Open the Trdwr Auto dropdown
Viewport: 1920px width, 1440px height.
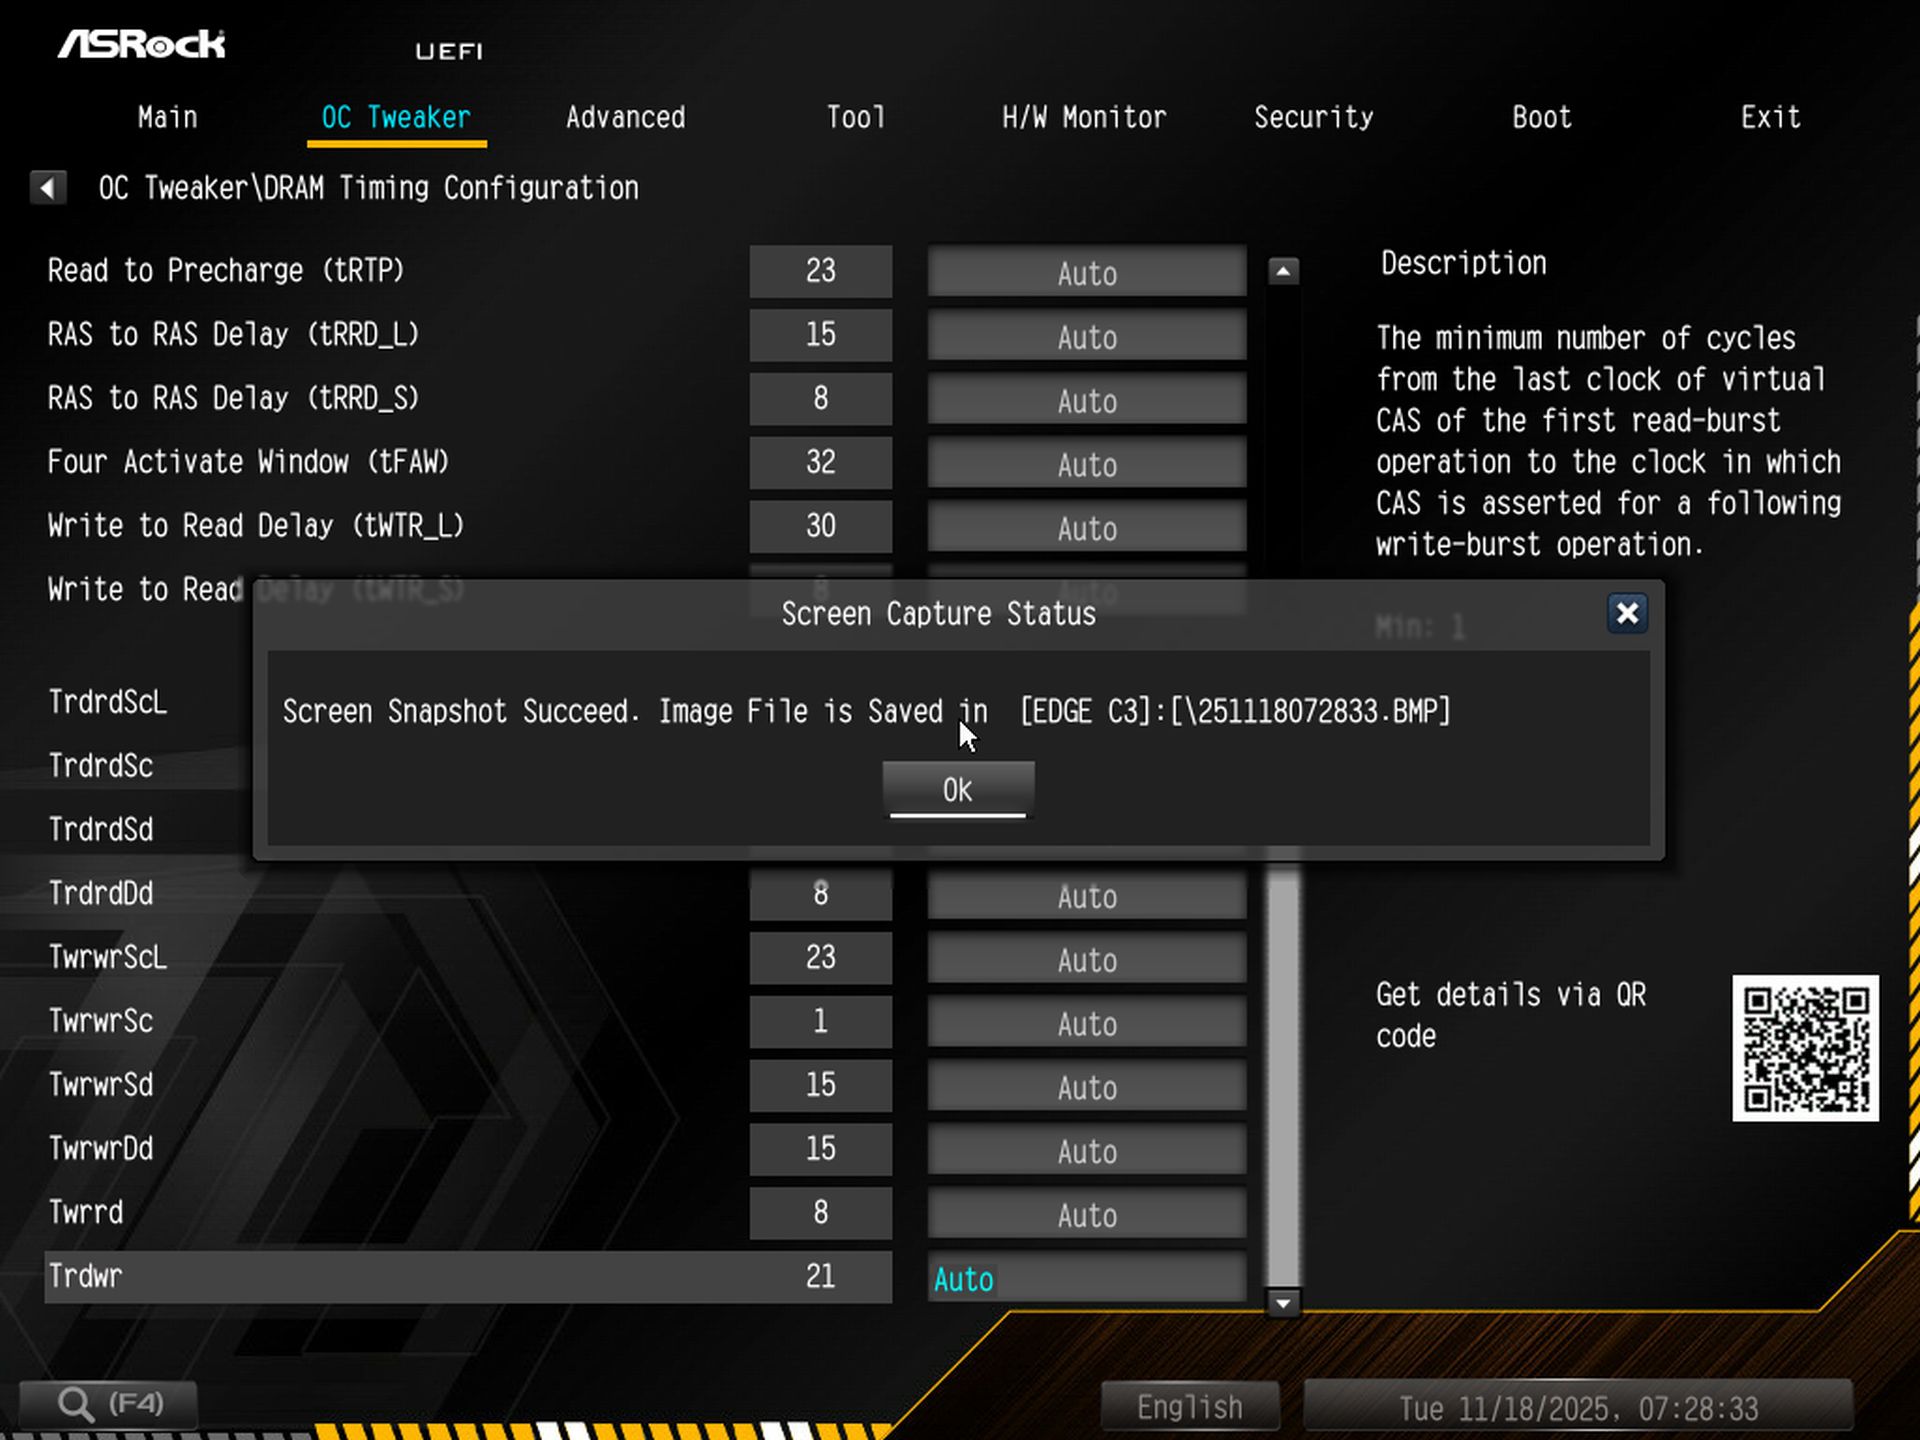coord(1086,1278)
